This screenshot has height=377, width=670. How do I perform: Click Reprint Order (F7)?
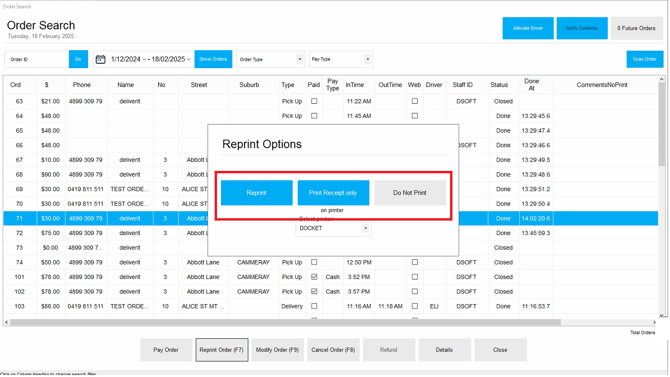pos(222,350)
